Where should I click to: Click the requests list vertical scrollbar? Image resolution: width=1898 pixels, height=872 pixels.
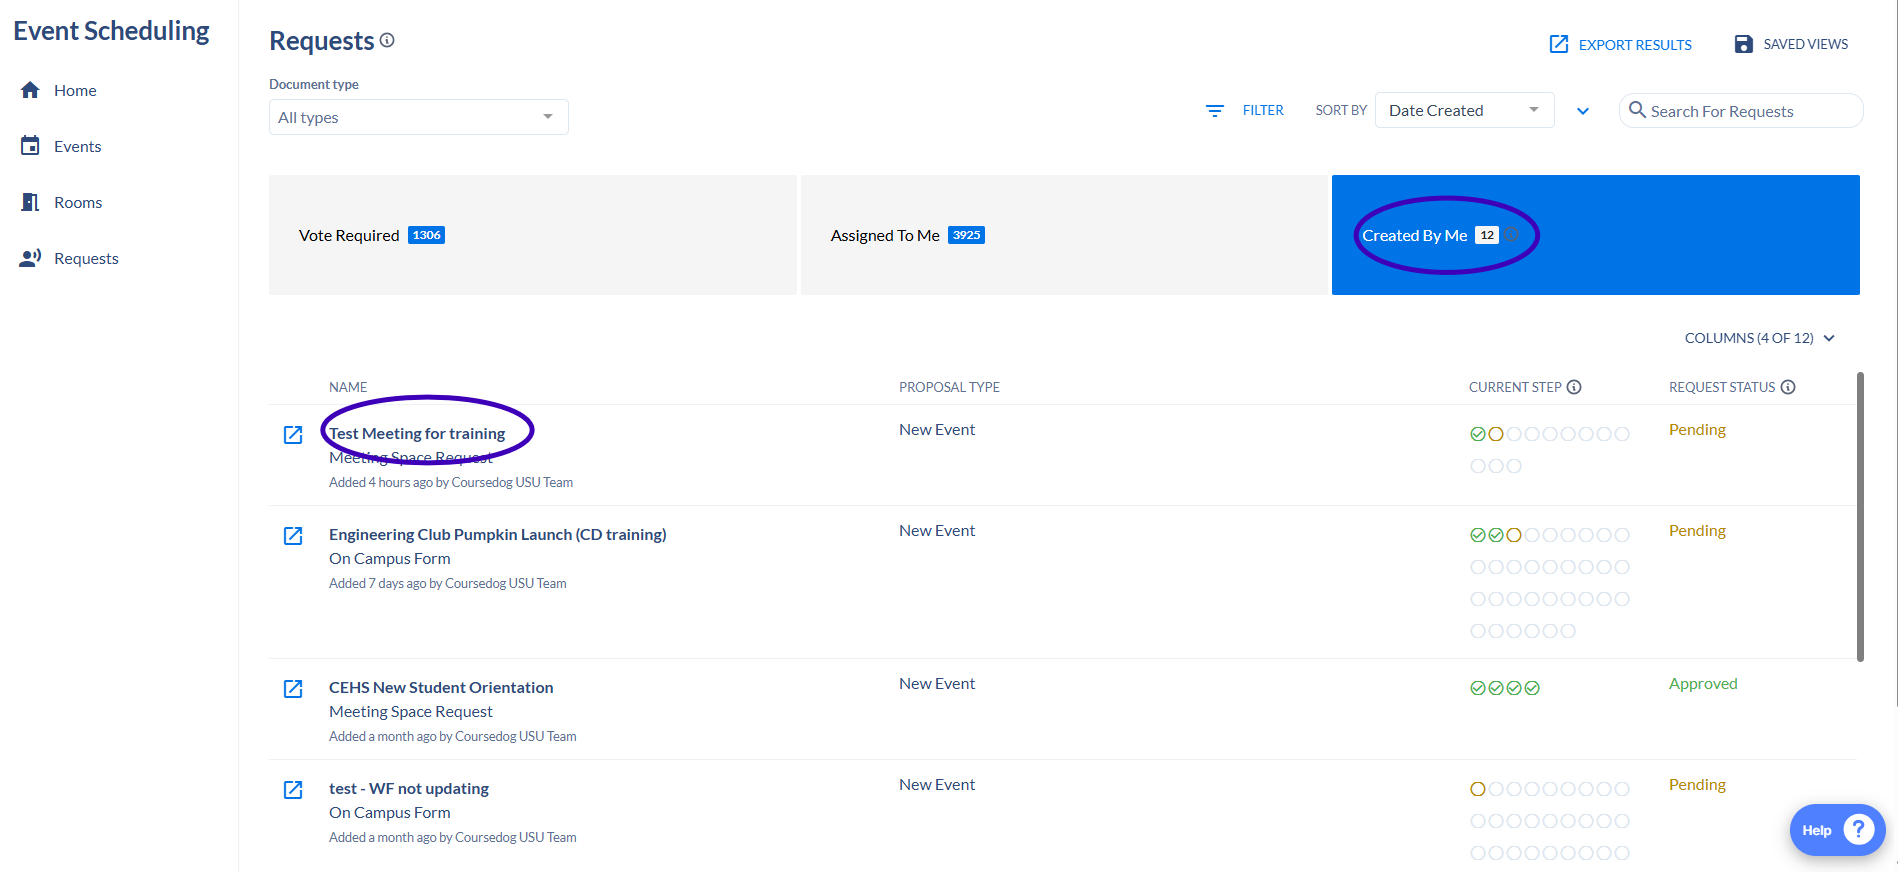click(x=1860, y=516)
